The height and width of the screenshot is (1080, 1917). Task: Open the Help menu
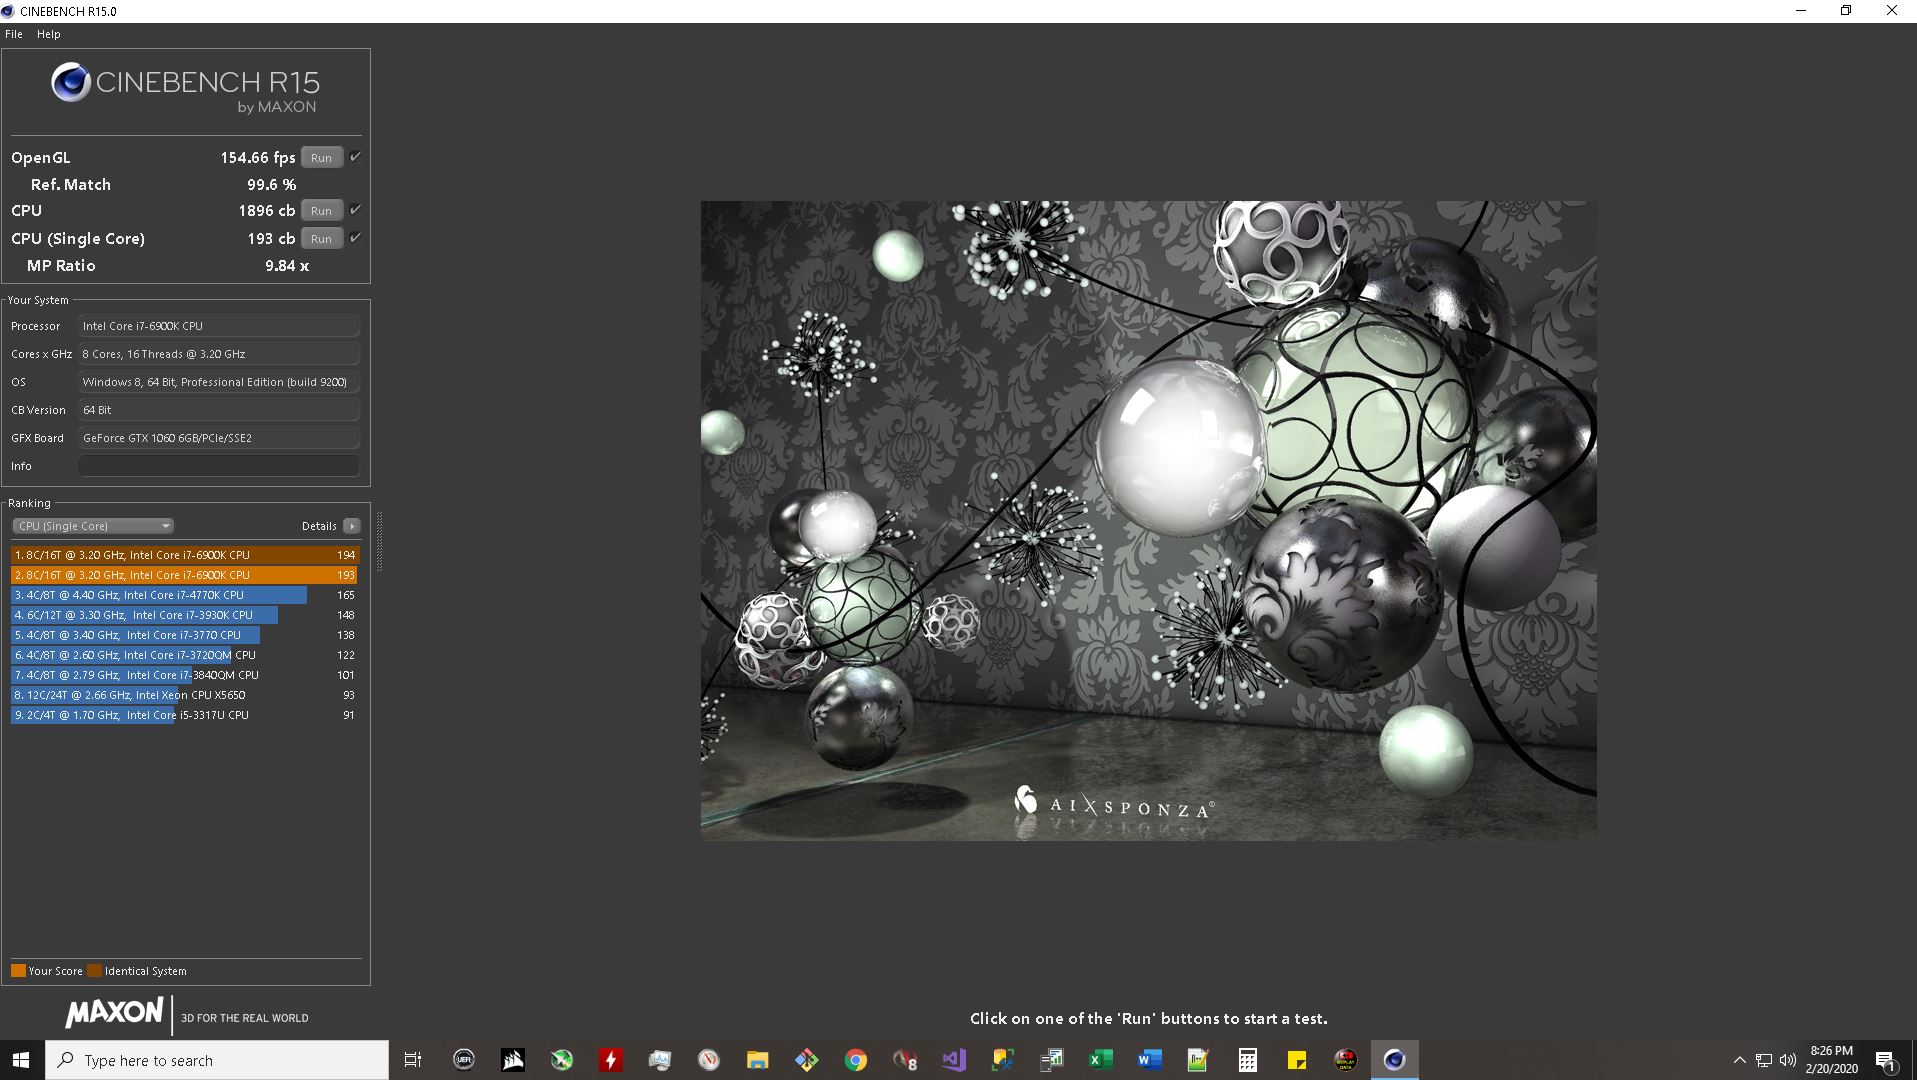tap(48, 34)
